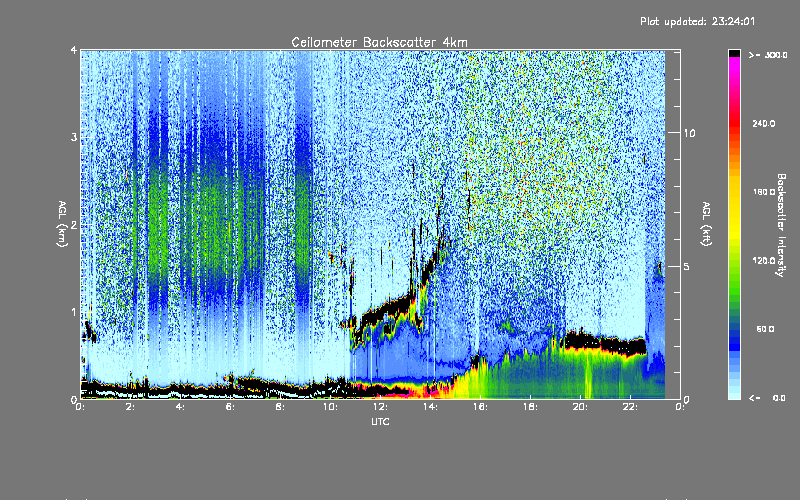The width and height of the screenshot is (800, 500).
Task: Click the '6:' hour tick on UTC axis
Action: click(230, 407)
